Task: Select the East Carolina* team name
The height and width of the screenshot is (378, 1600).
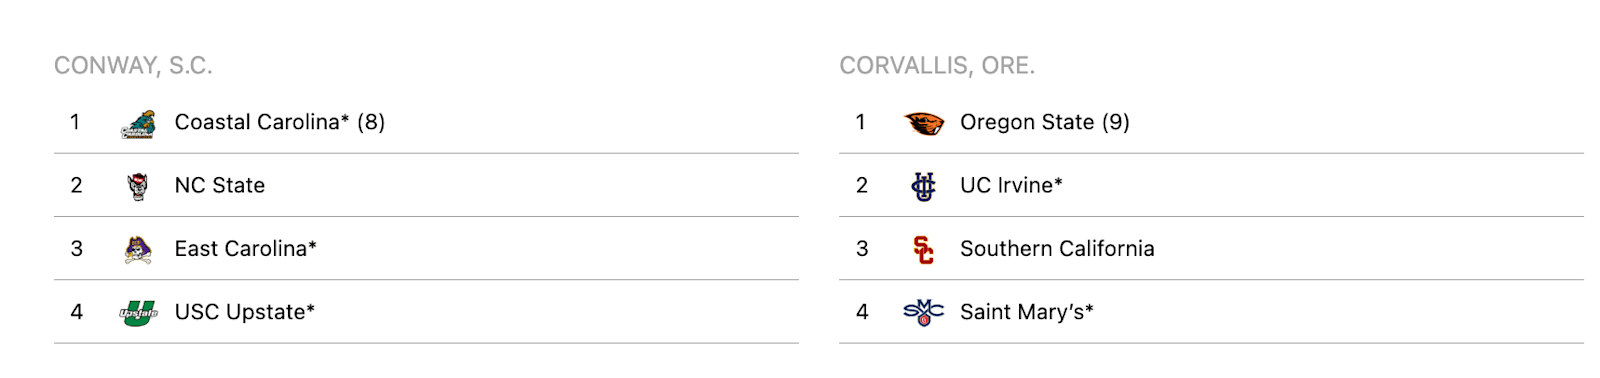Action: pos(246,248)
